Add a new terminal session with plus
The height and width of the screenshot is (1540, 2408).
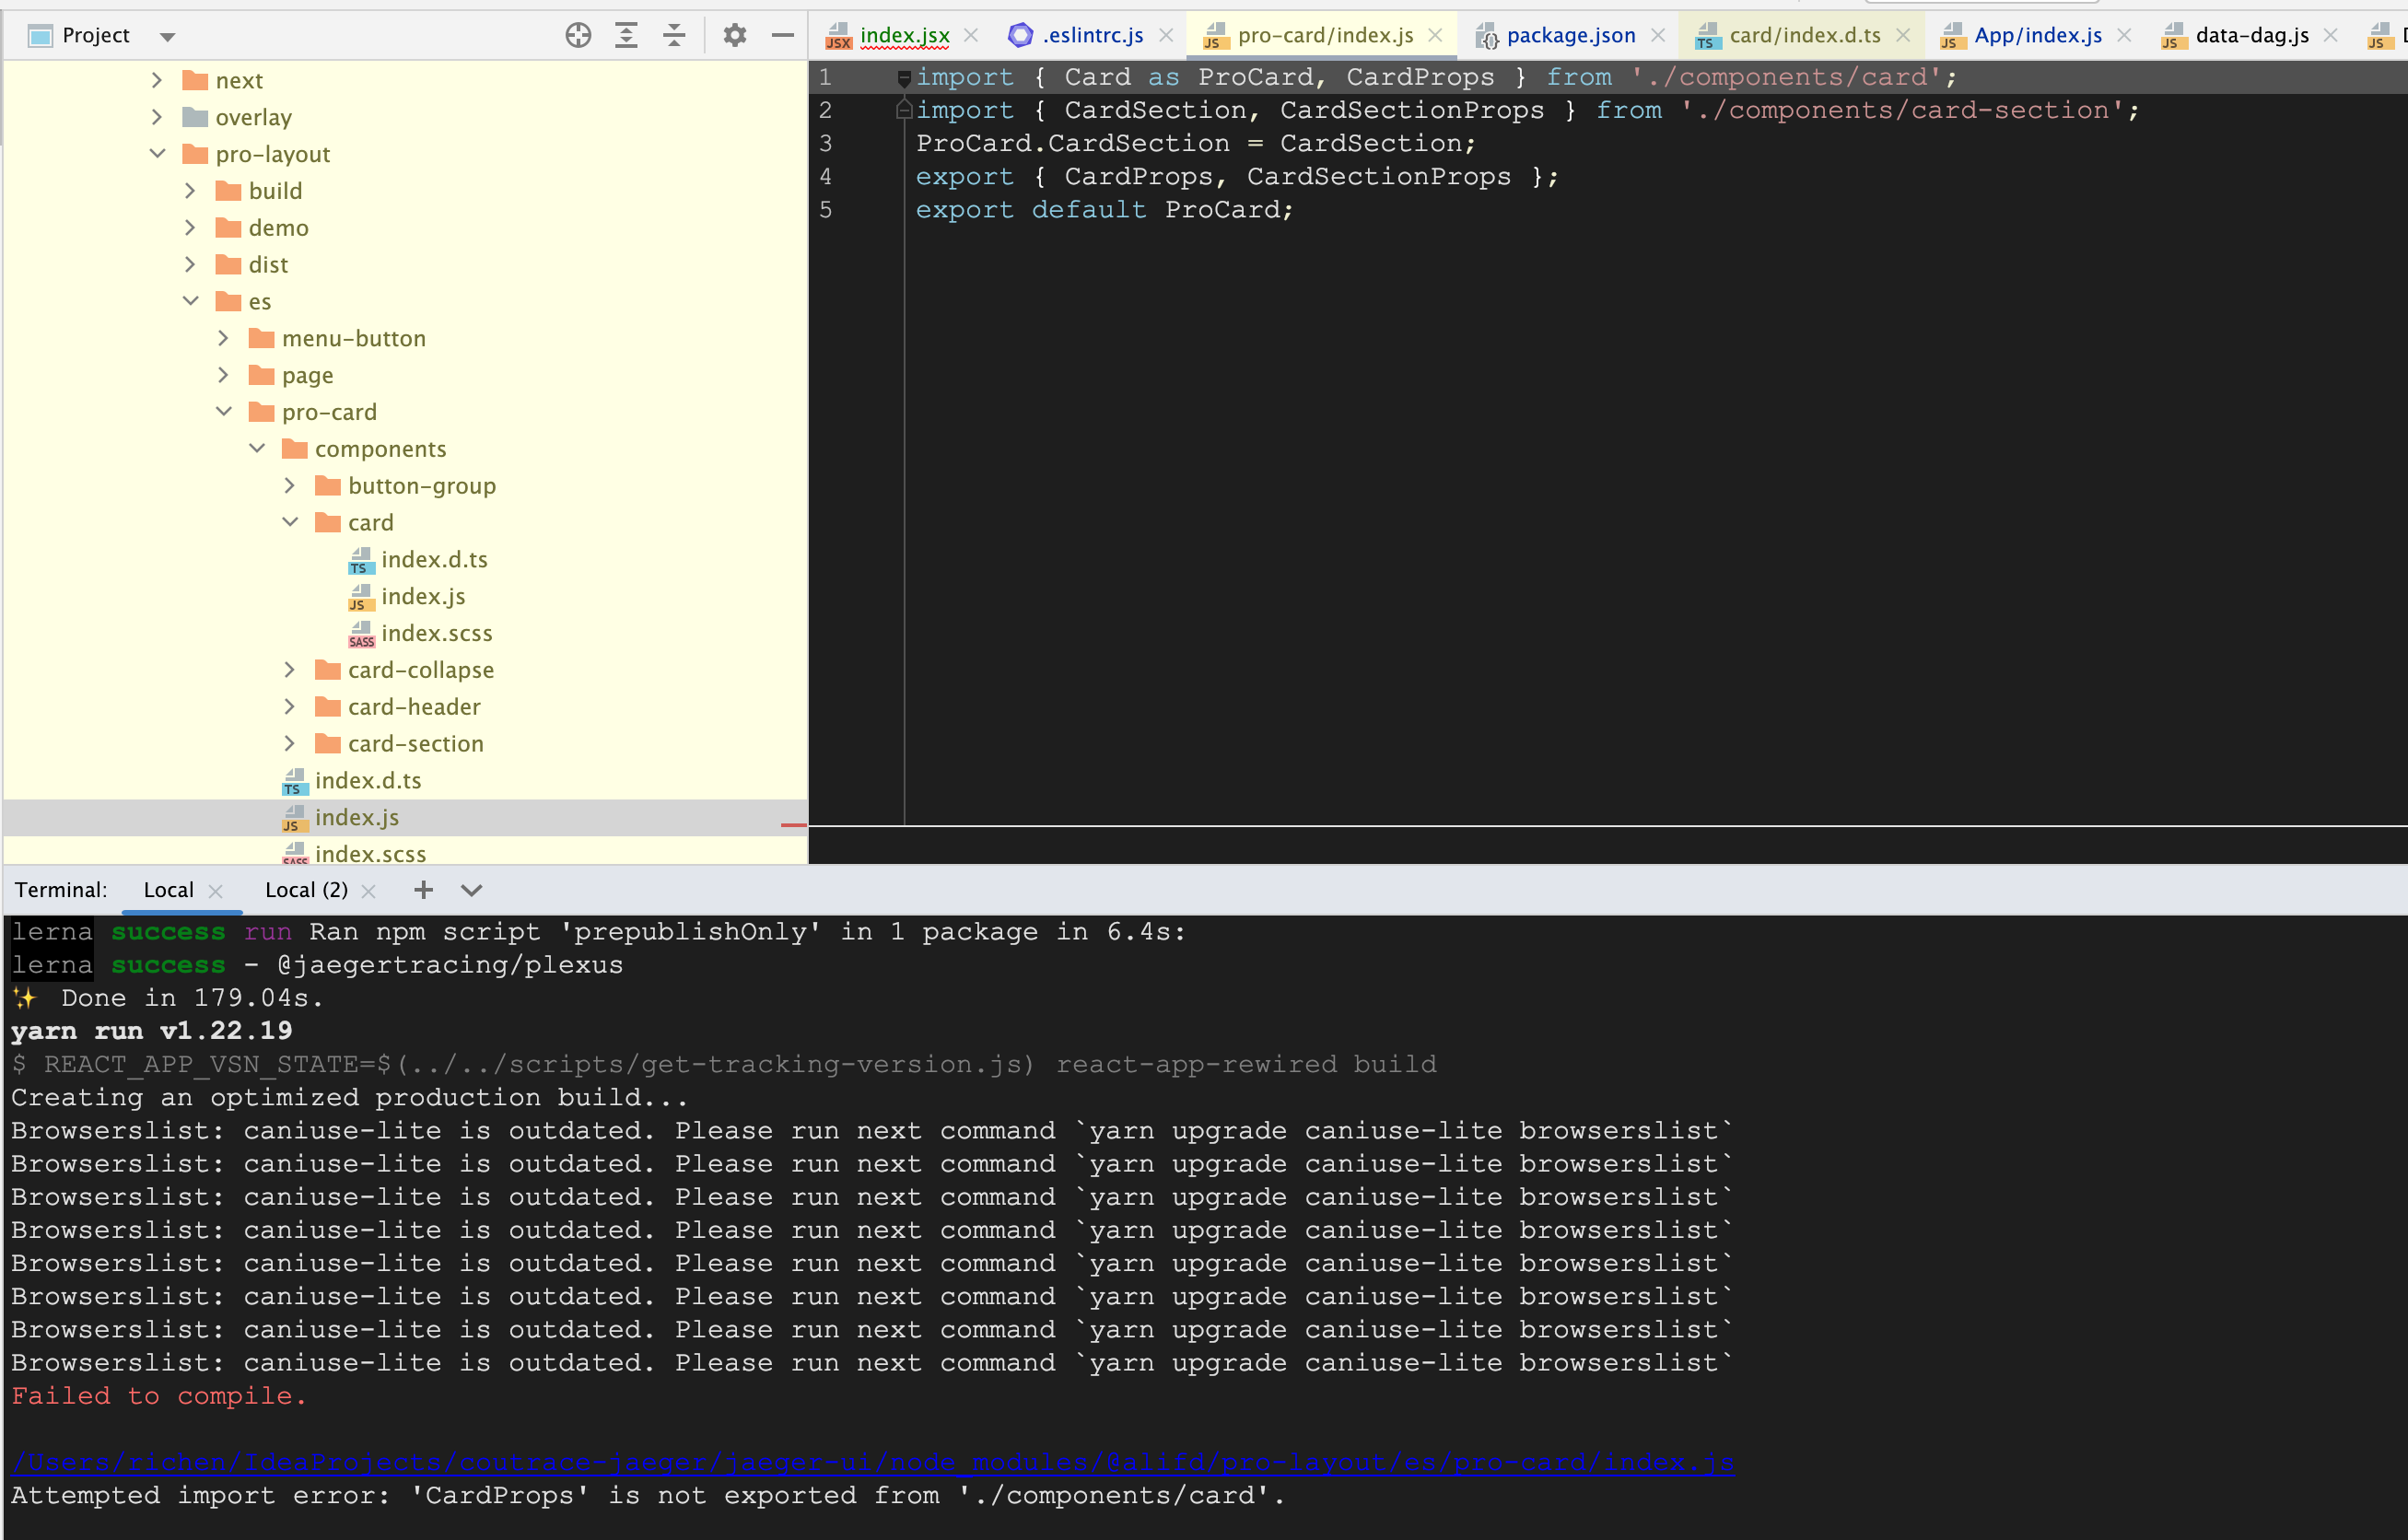[423, 890]
